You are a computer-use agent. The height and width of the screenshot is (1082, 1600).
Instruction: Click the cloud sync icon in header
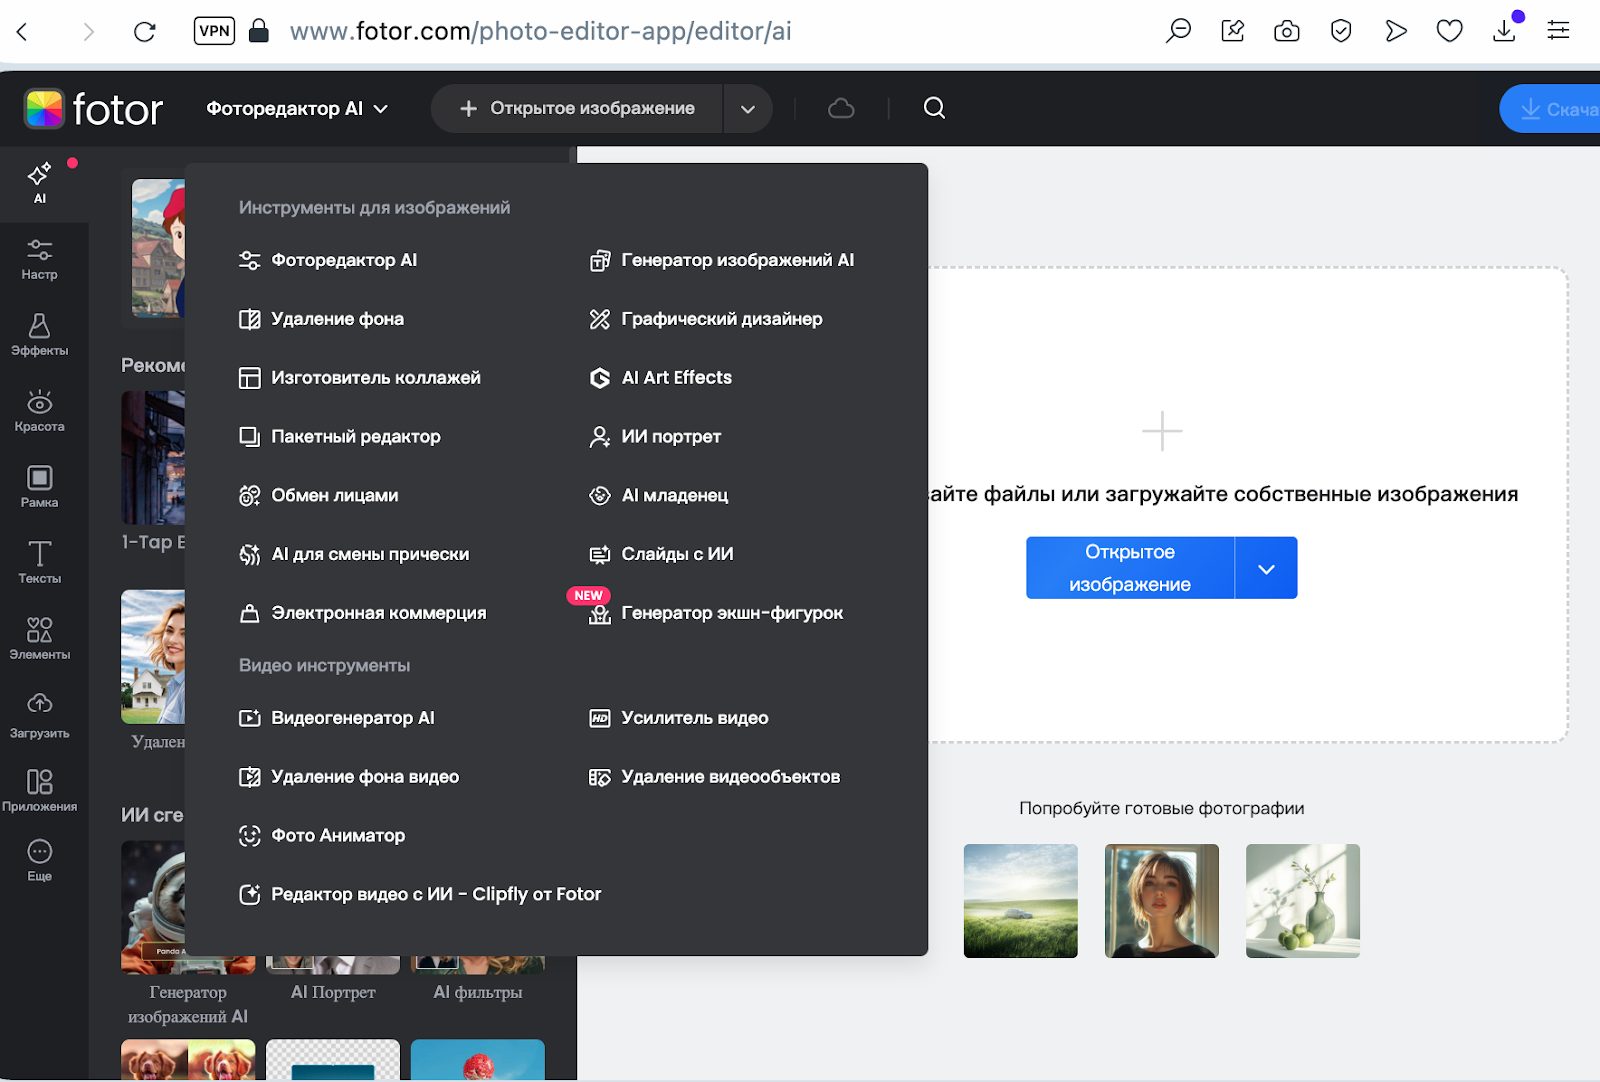[x=841, y=108]
